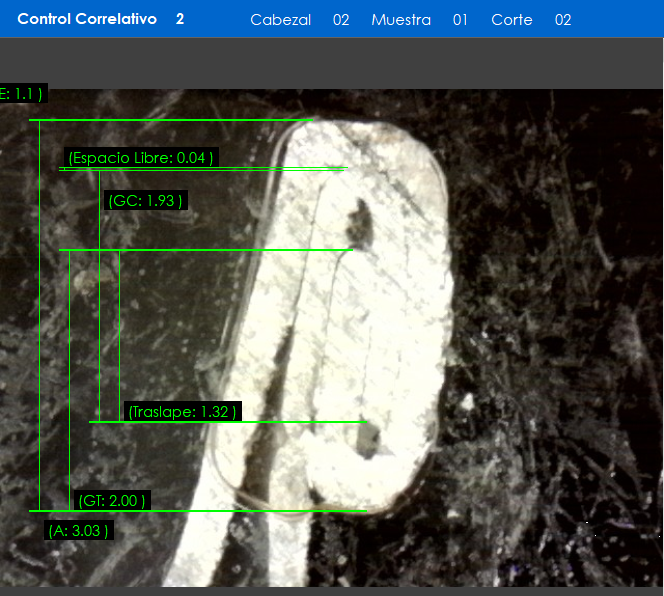664x596 pixels.
Task: Select the 02 value next to Cabezal
Action: [x=341, y=20]
